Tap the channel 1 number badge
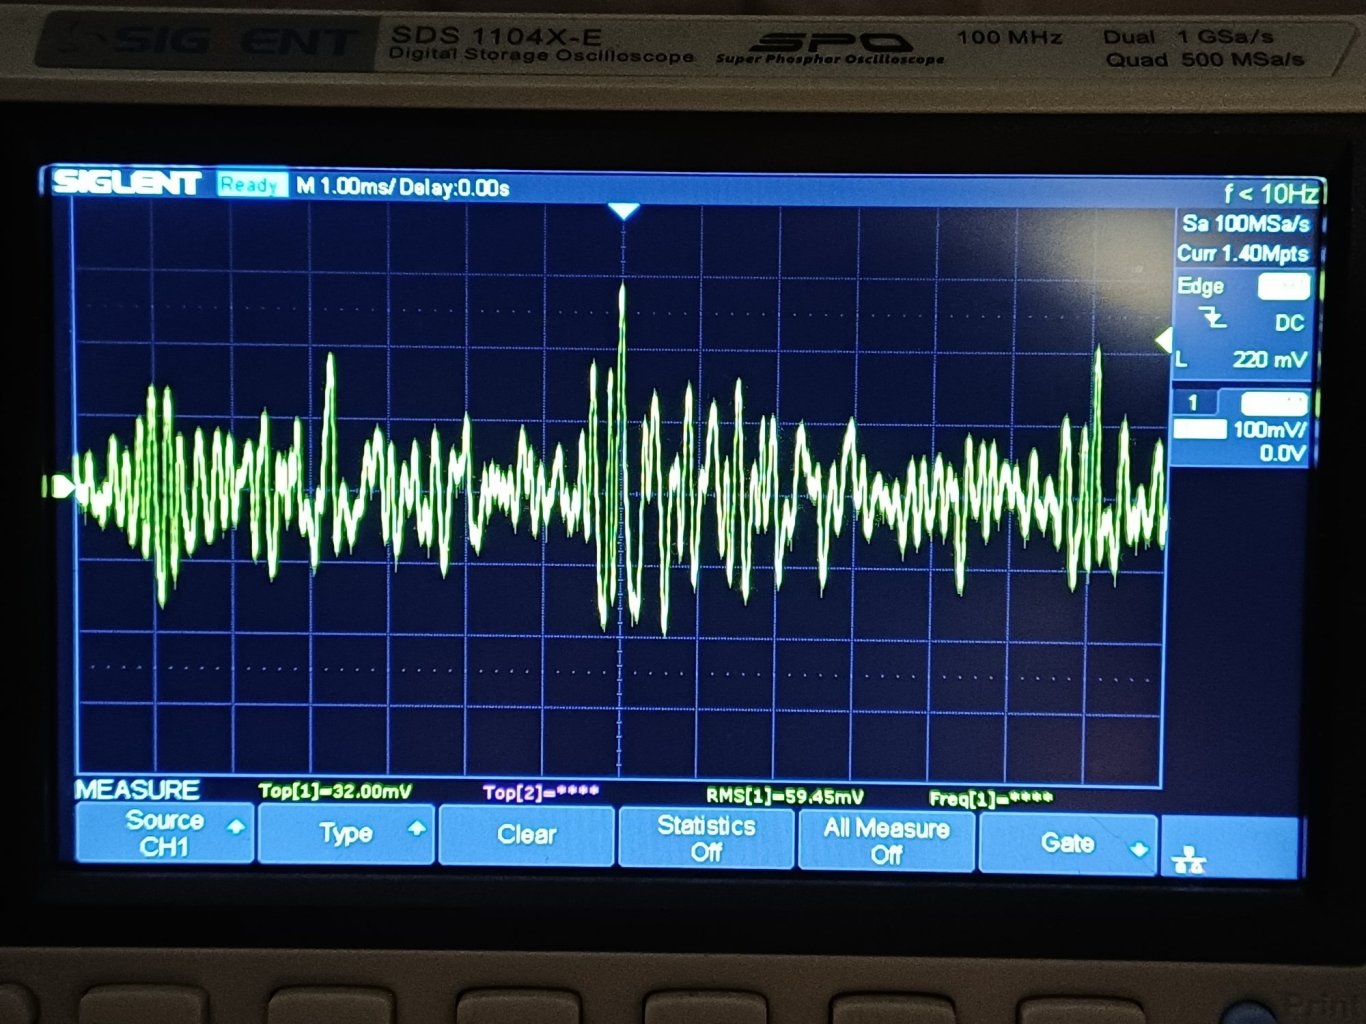Image resolution: width=1366 pixels, height=1024 pixels. [1192, 403]
